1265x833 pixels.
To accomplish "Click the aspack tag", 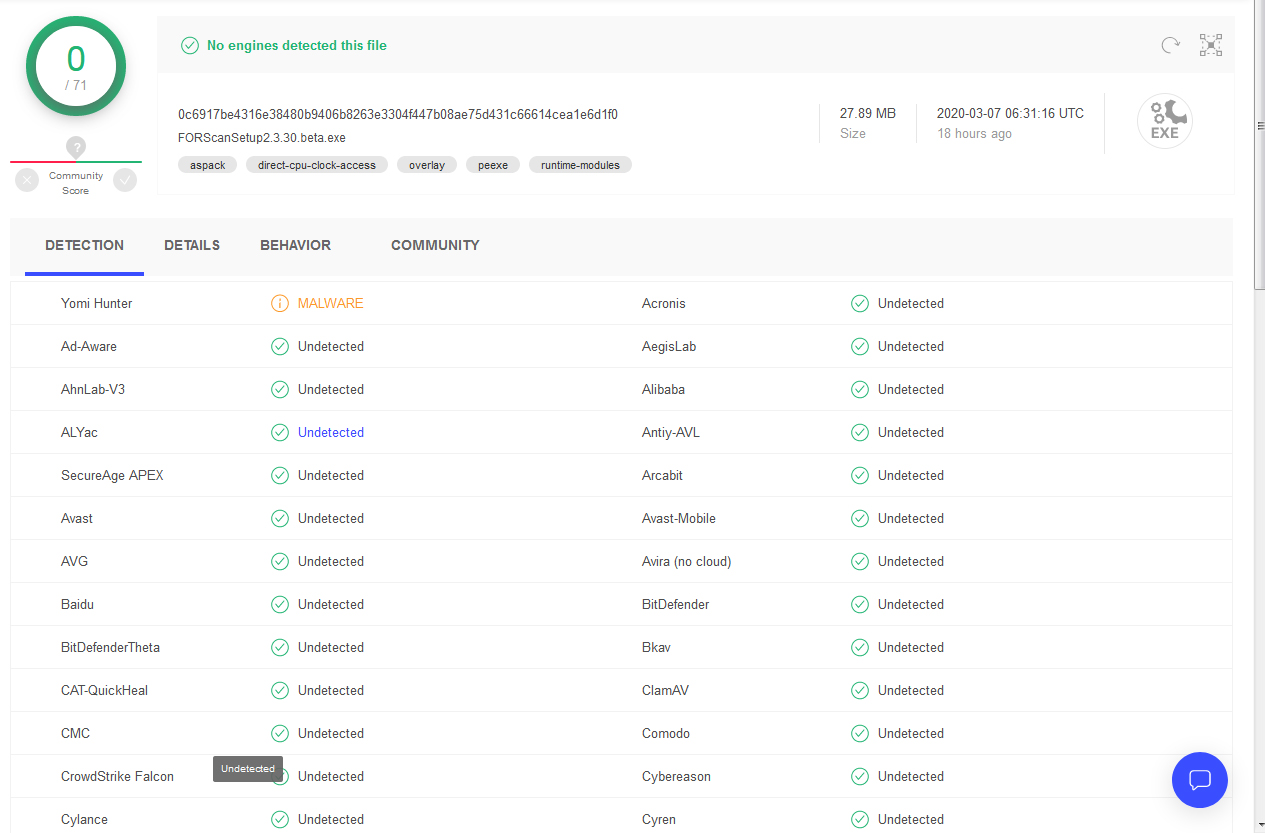I will [208, 165].
